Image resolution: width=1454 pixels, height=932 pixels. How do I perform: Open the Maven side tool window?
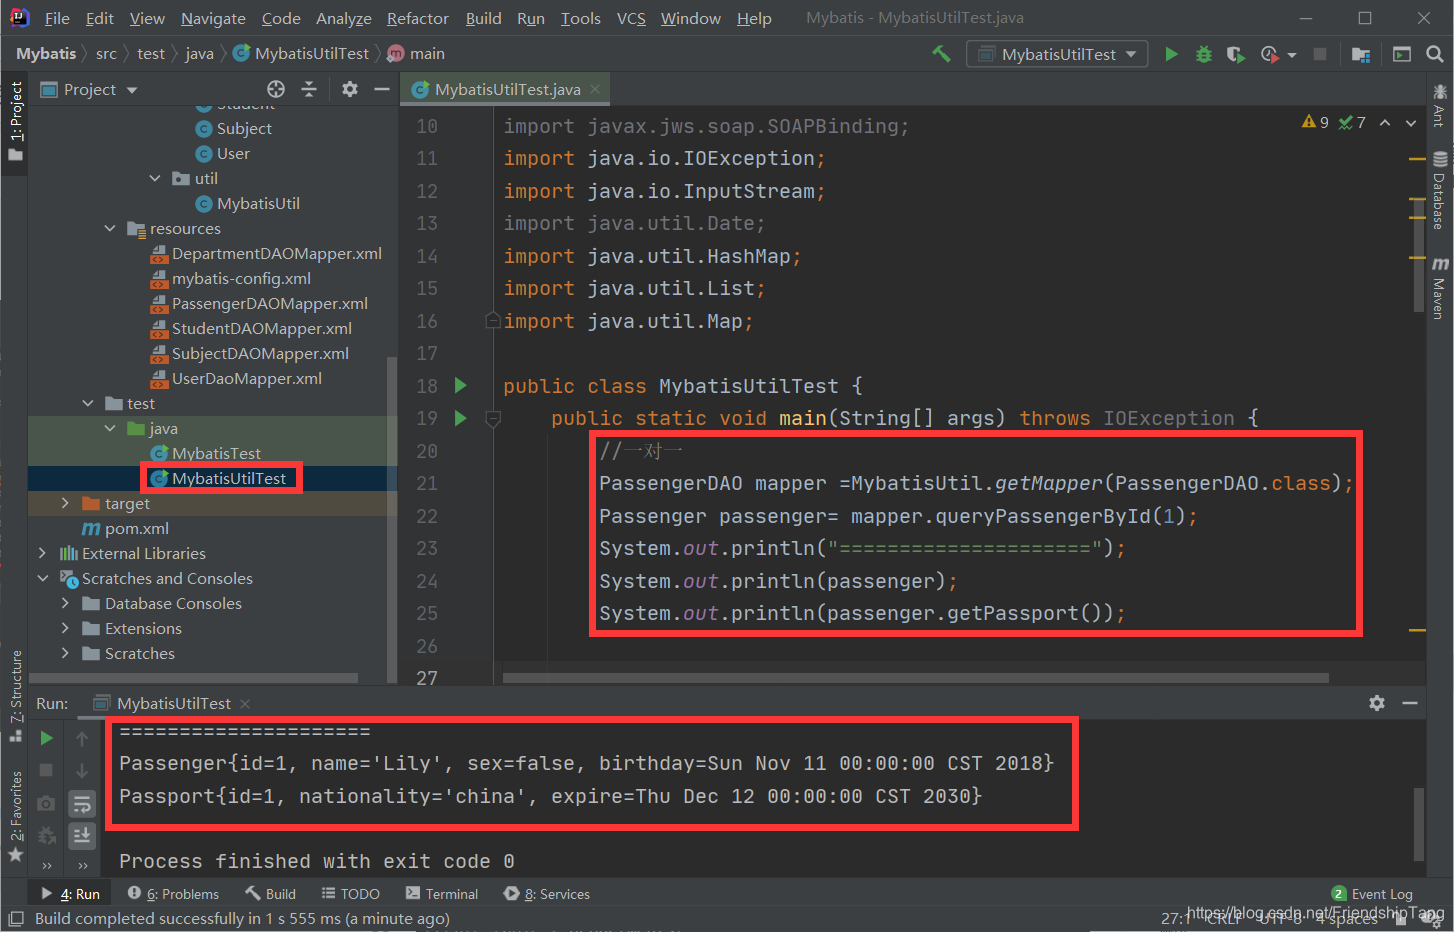1439,288
